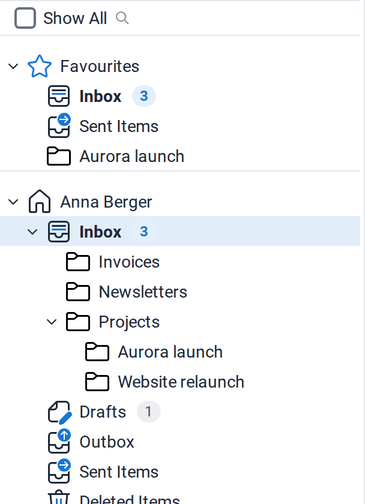Open the Newsletters folder label
Screen dimensions: 365x504
143,292
